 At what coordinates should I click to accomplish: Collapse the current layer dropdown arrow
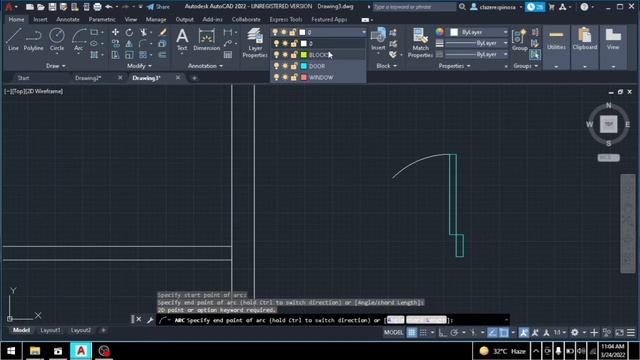(363, 32)
